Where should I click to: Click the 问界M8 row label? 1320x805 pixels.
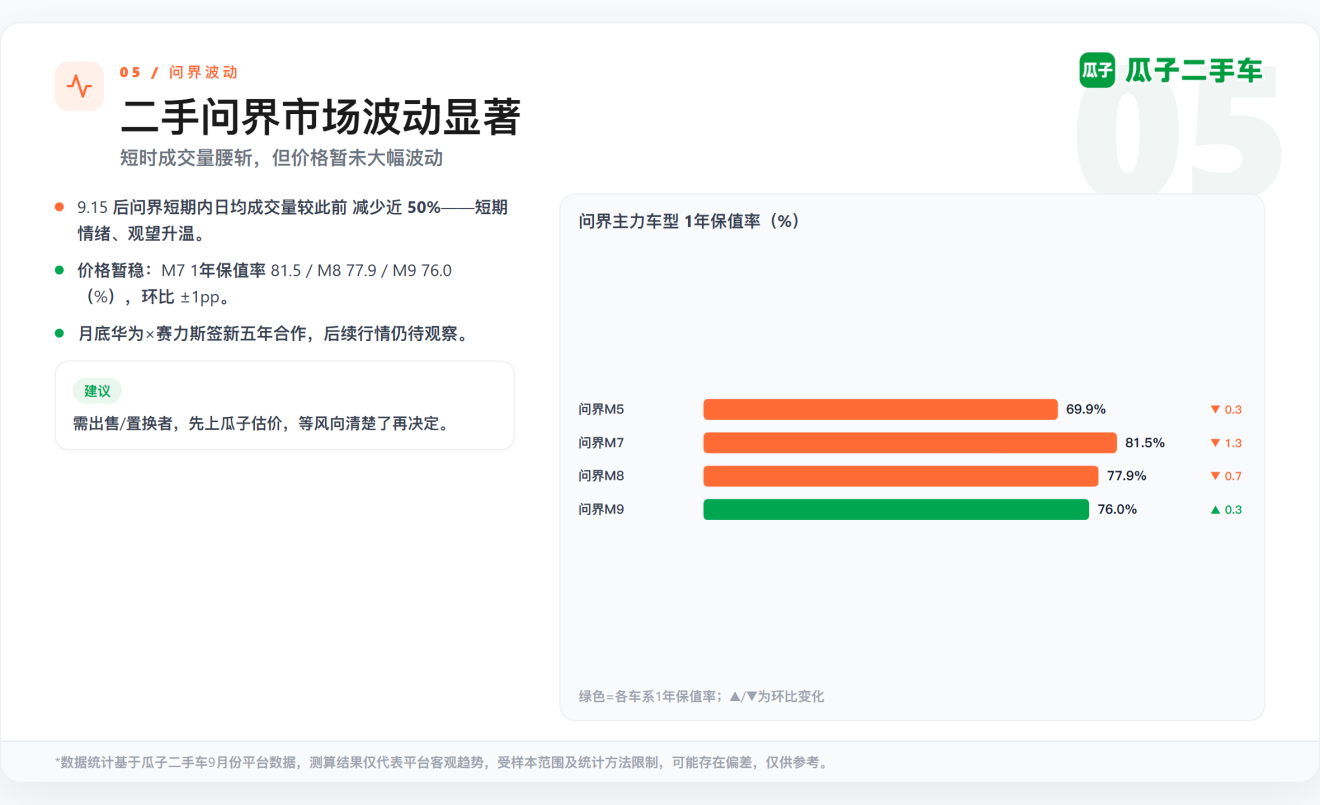tap(601, 476)
